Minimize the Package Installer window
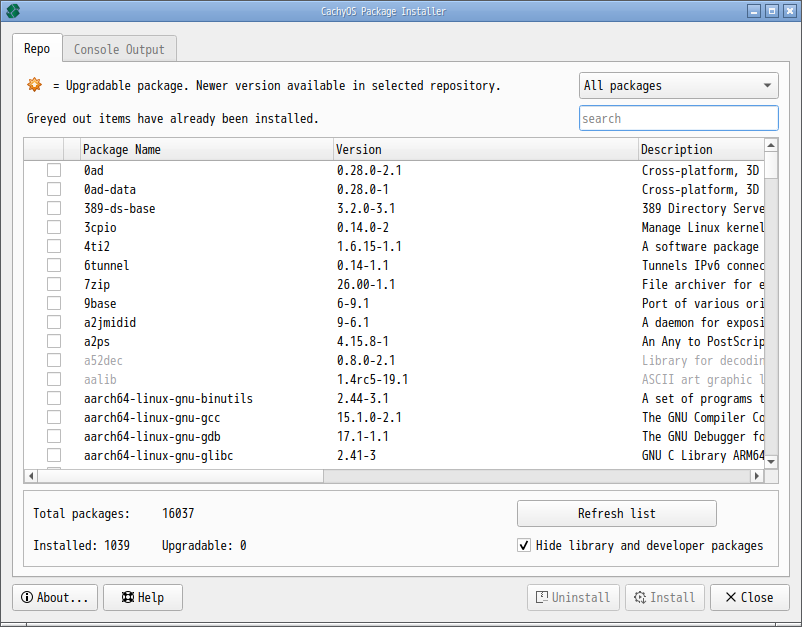Image resolution: width=802 pixels, height=627 pixels. tap(754, 11)
